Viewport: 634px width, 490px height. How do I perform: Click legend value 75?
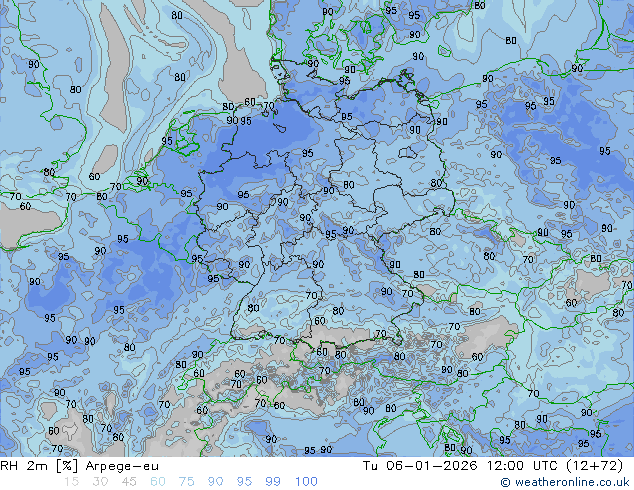[x=186, y=482]
